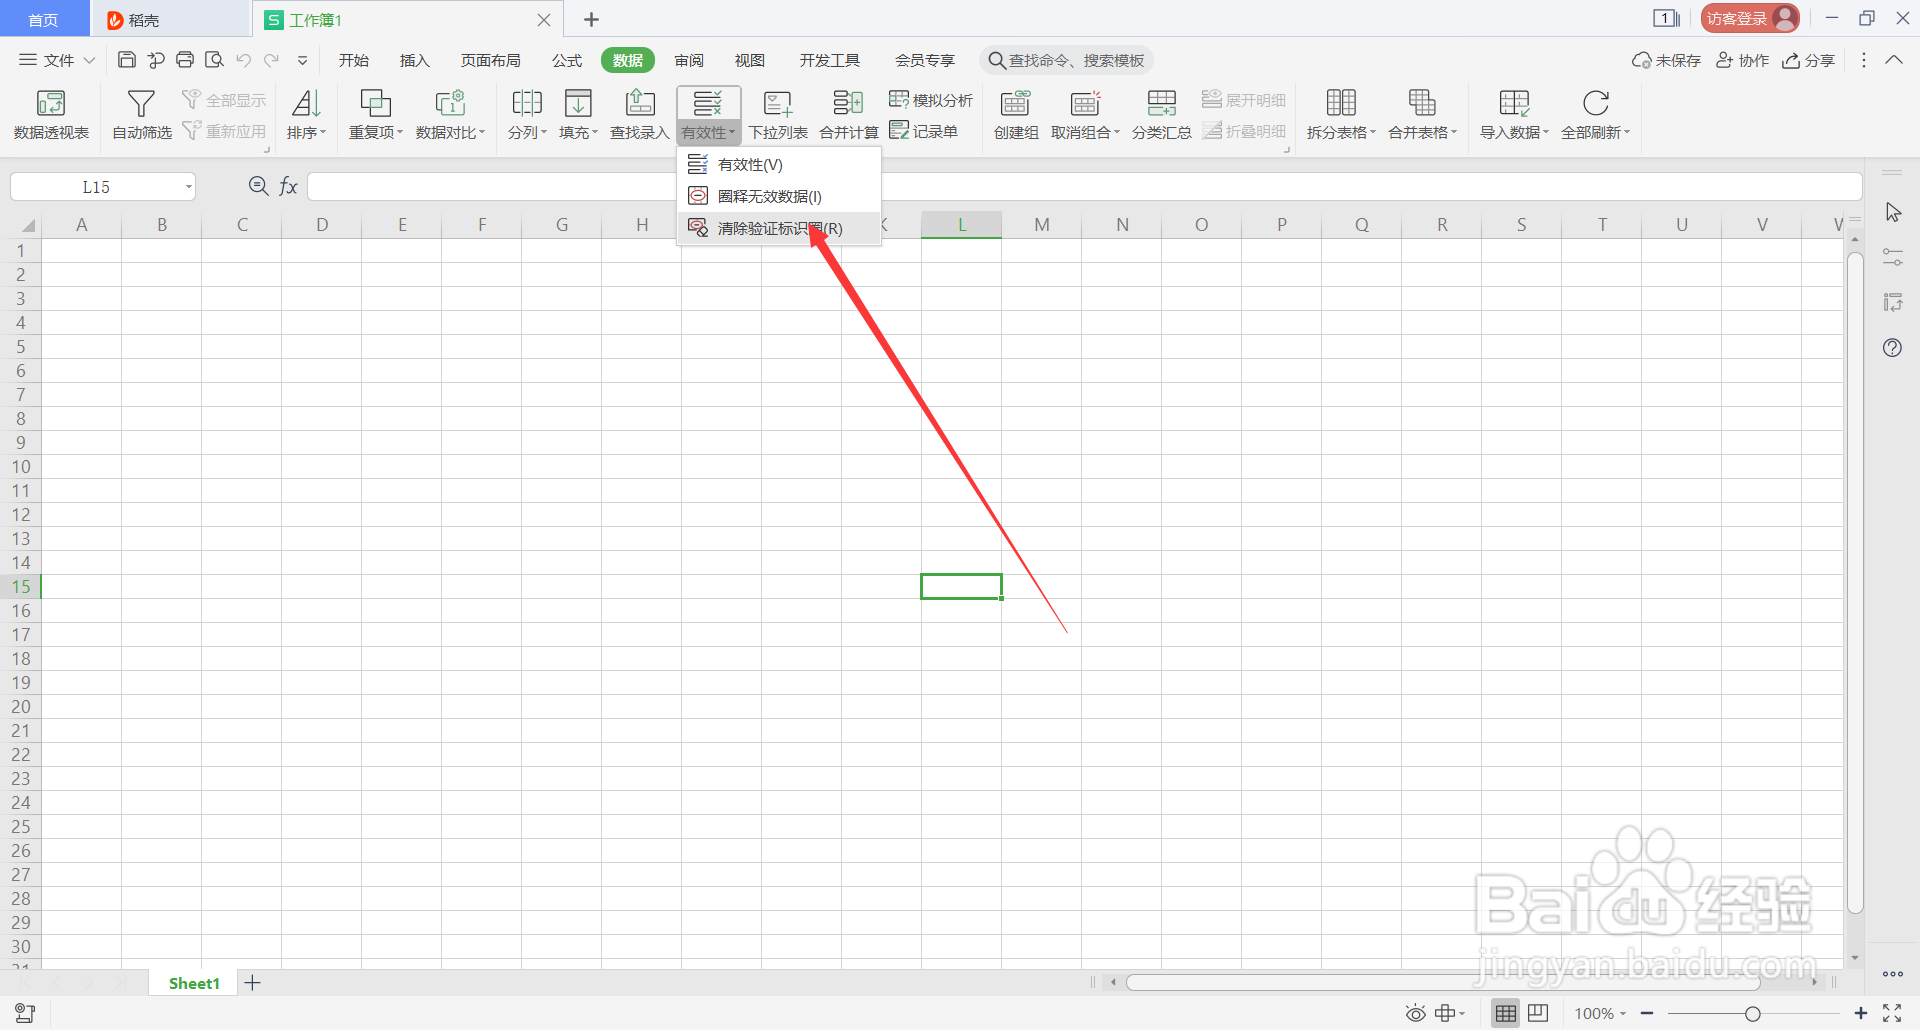1920x1030 pixels.
Task: Click the Print icon in quick toolbar
Action: 185,60
